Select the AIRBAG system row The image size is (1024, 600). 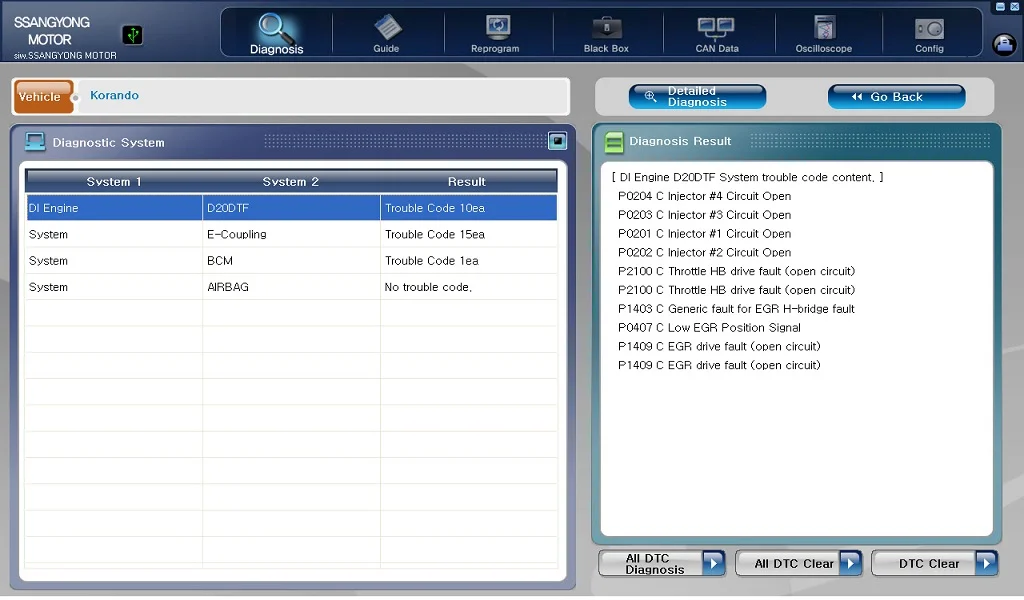click(291, 287)
